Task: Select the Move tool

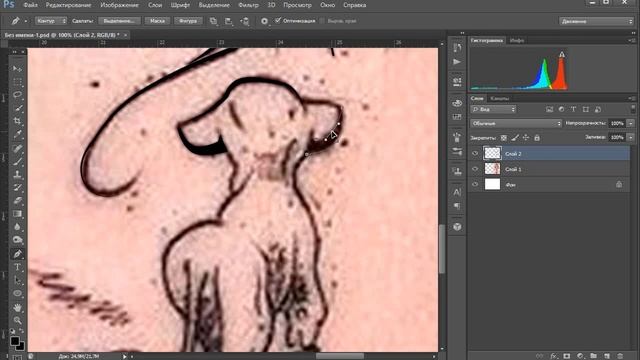Action: (17, 69)
